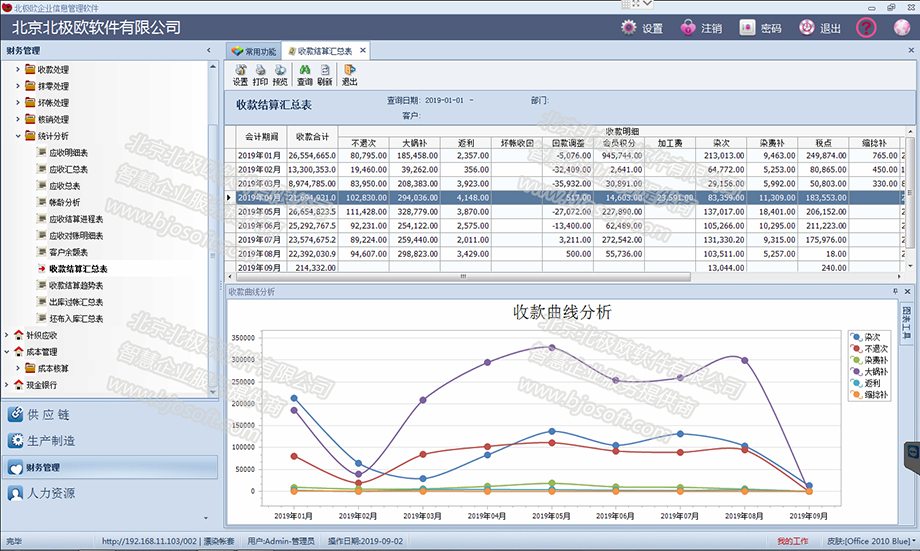920x551 pixels.
Task: Open the skin selector Office 2010 Blue dropdown
Action: pos(871,540)
